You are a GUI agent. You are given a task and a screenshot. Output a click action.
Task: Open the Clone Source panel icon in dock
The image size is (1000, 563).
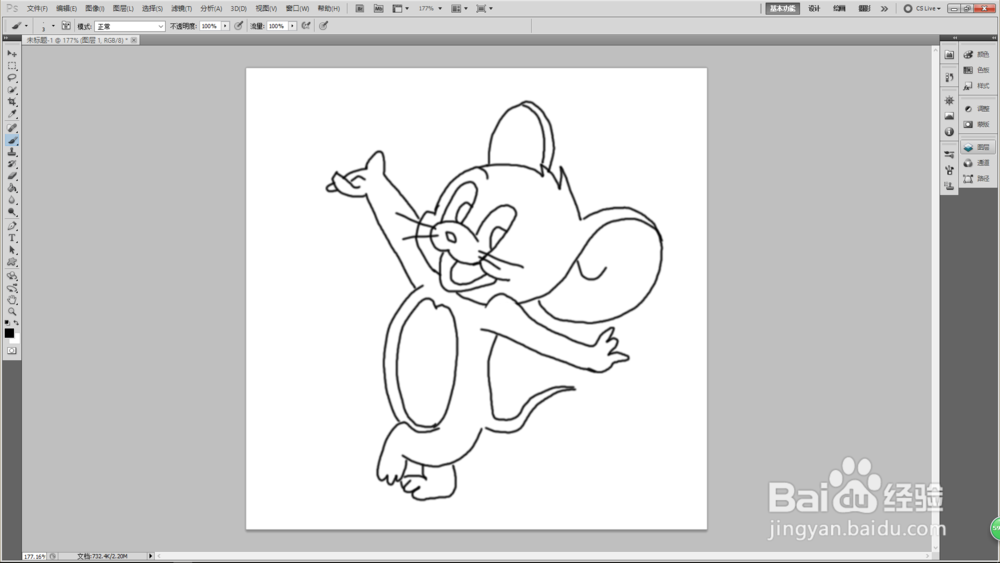[x=949, y=186]
